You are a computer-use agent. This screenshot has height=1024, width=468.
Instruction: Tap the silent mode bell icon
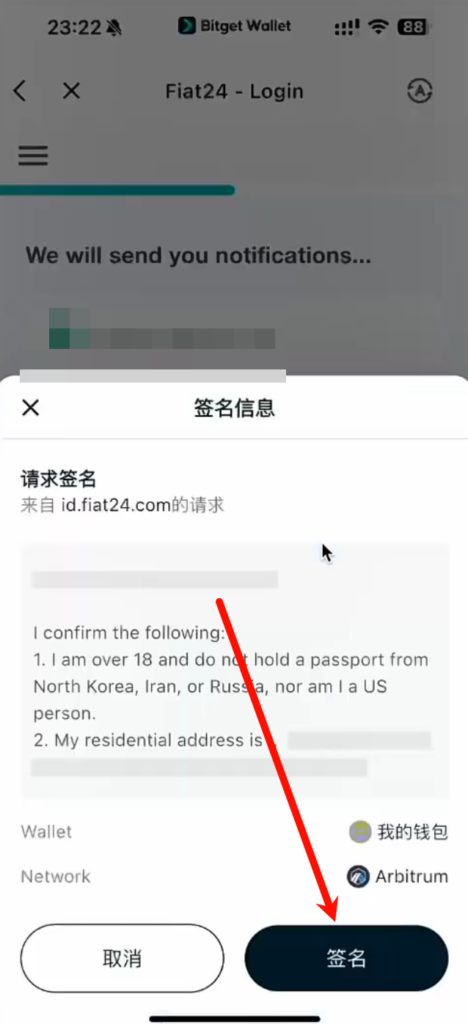(115, 27)
